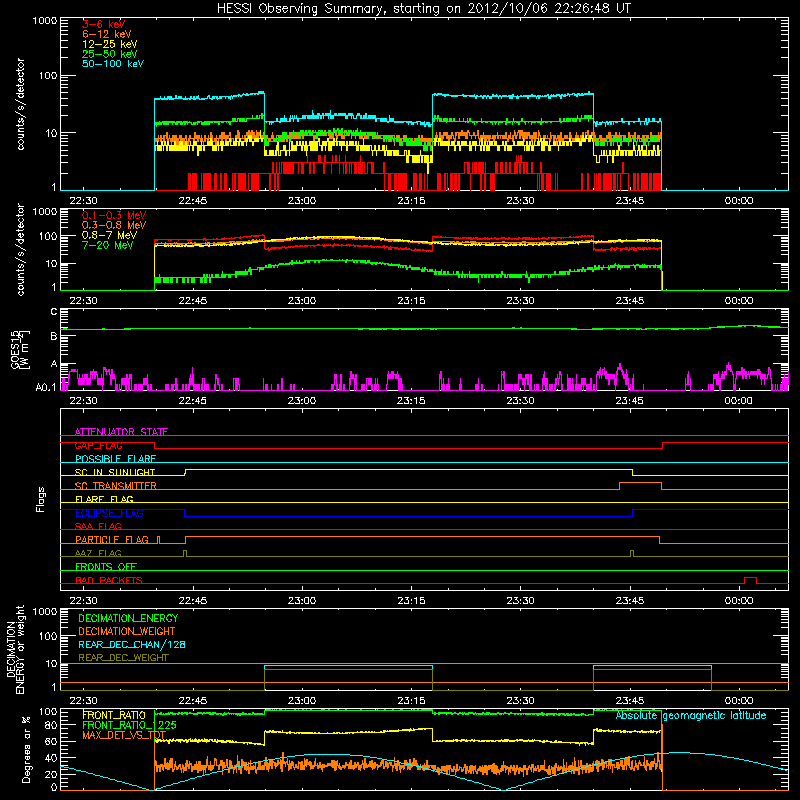800x800 pixels.
Task: Select the 6-12 keV legend label
Action: click(107, 34)
